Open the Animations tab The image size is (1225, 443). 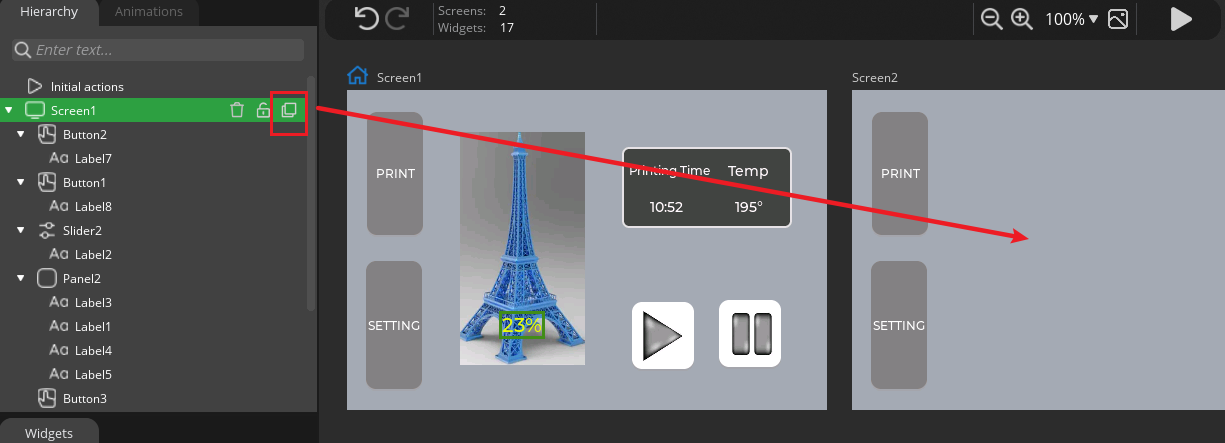point(149,12)
